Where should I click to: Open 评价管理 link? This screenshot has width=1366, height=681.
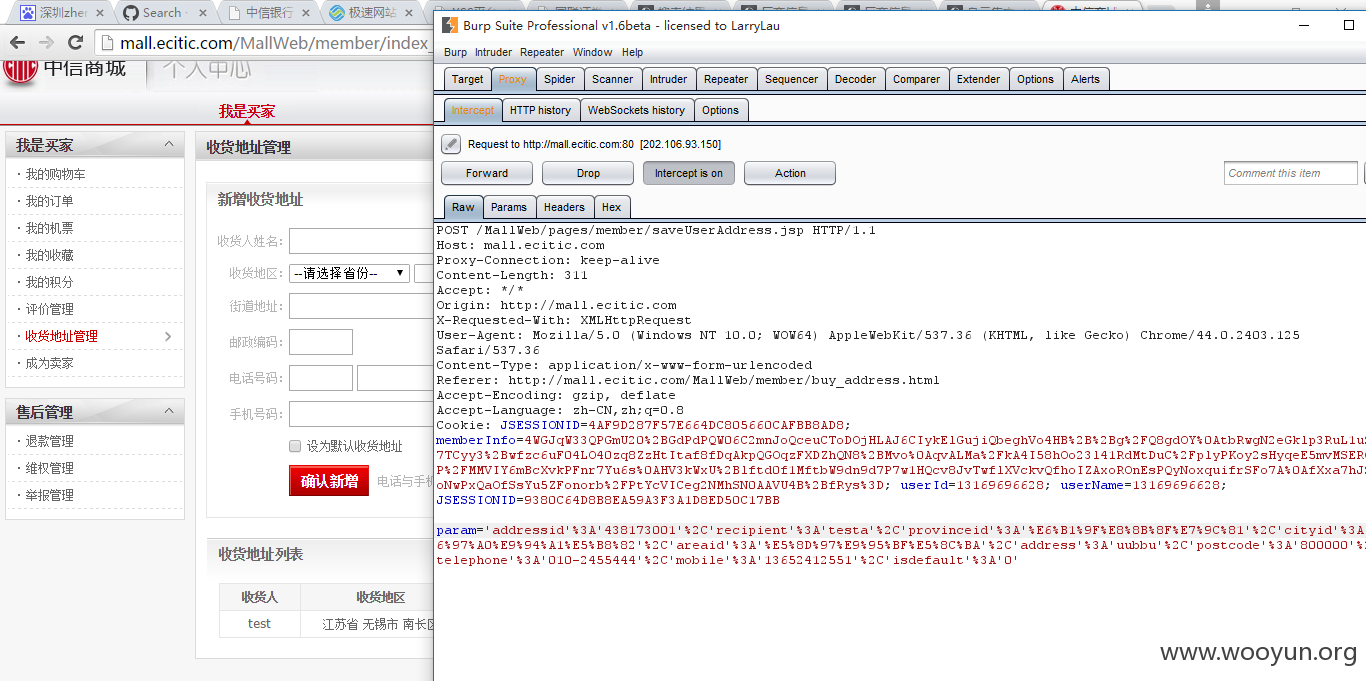coord(49,309)
